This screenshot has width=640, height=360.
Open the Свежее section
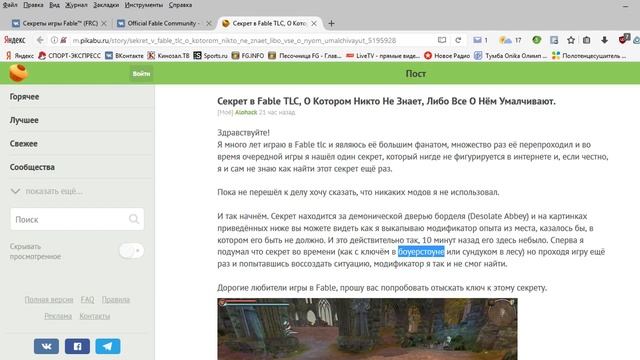(x=24, y=144)
